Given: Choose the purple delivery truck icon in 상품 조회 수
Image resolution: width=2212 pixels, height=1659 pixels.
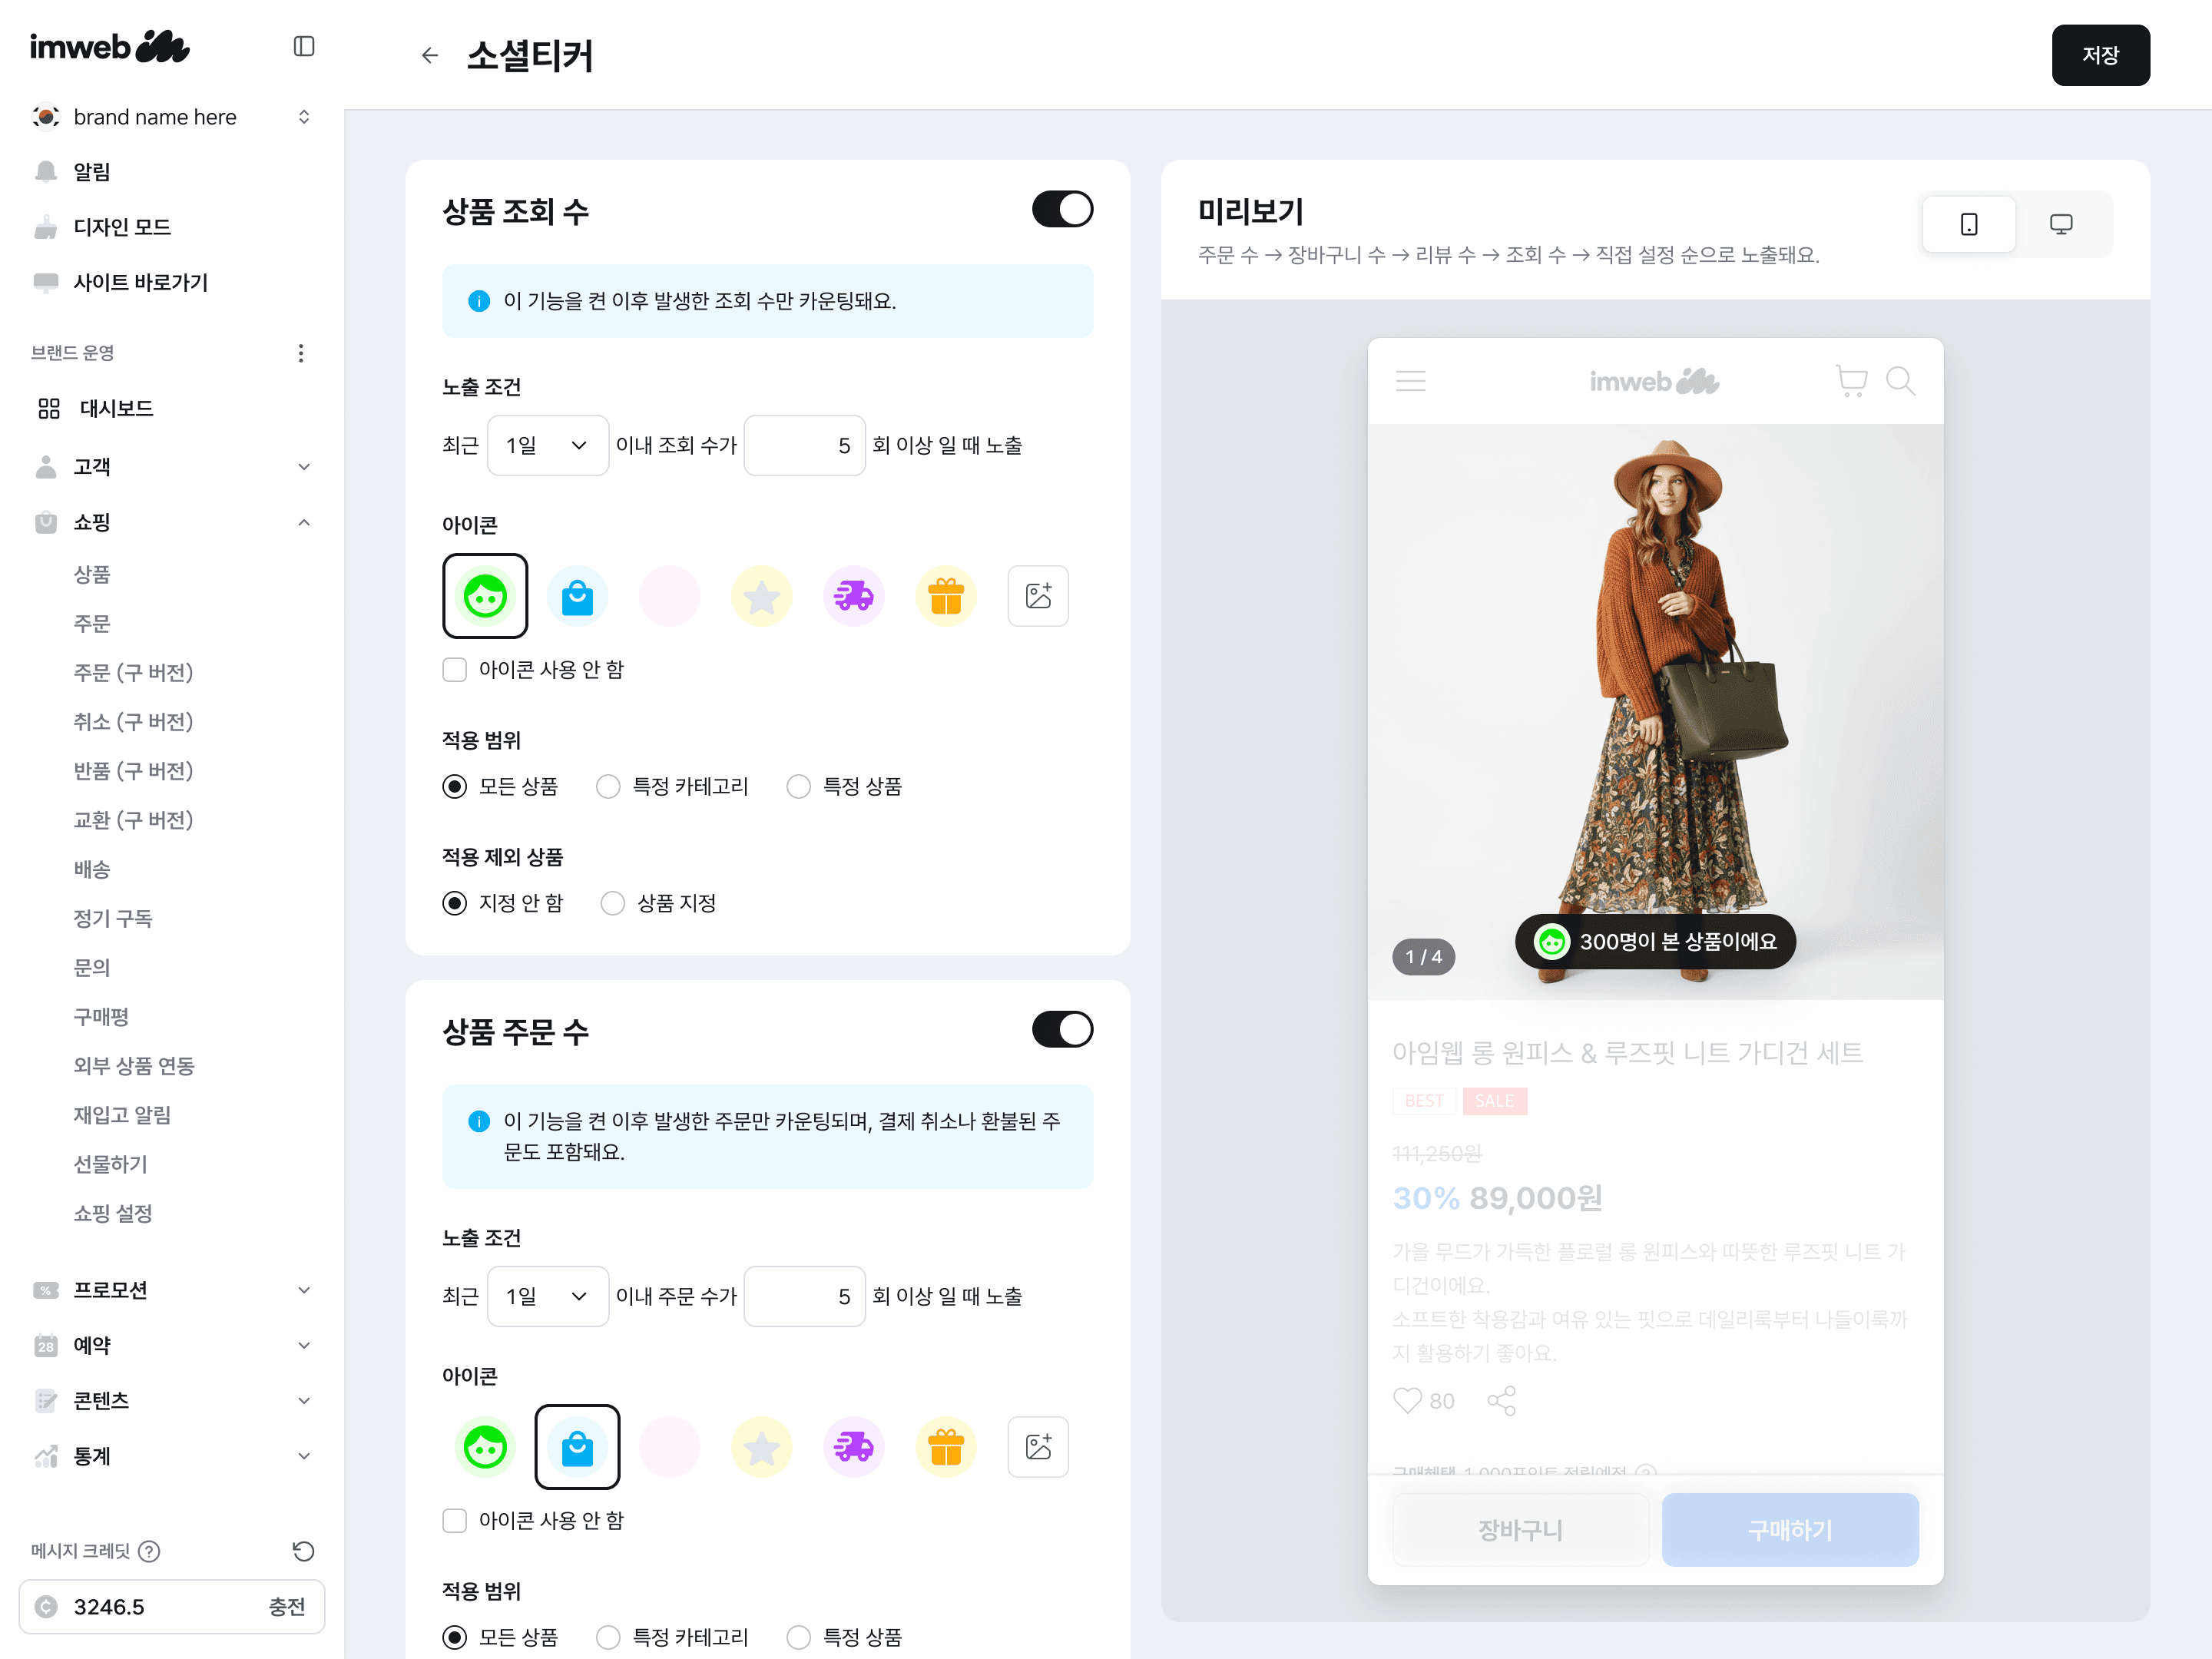Looking at the screenshot, I should click(853, 596).
